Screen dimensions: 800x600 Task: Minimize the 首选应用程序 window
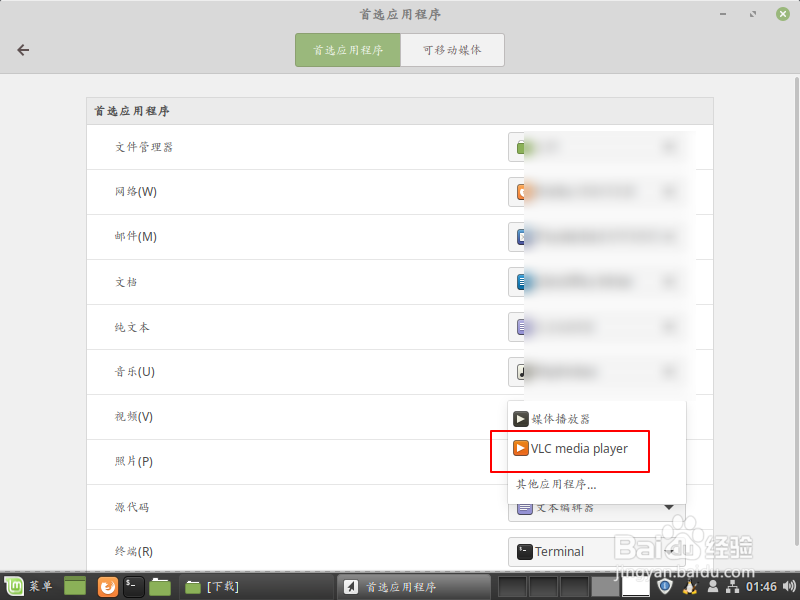pyautogui.click(x=723, y=14)
